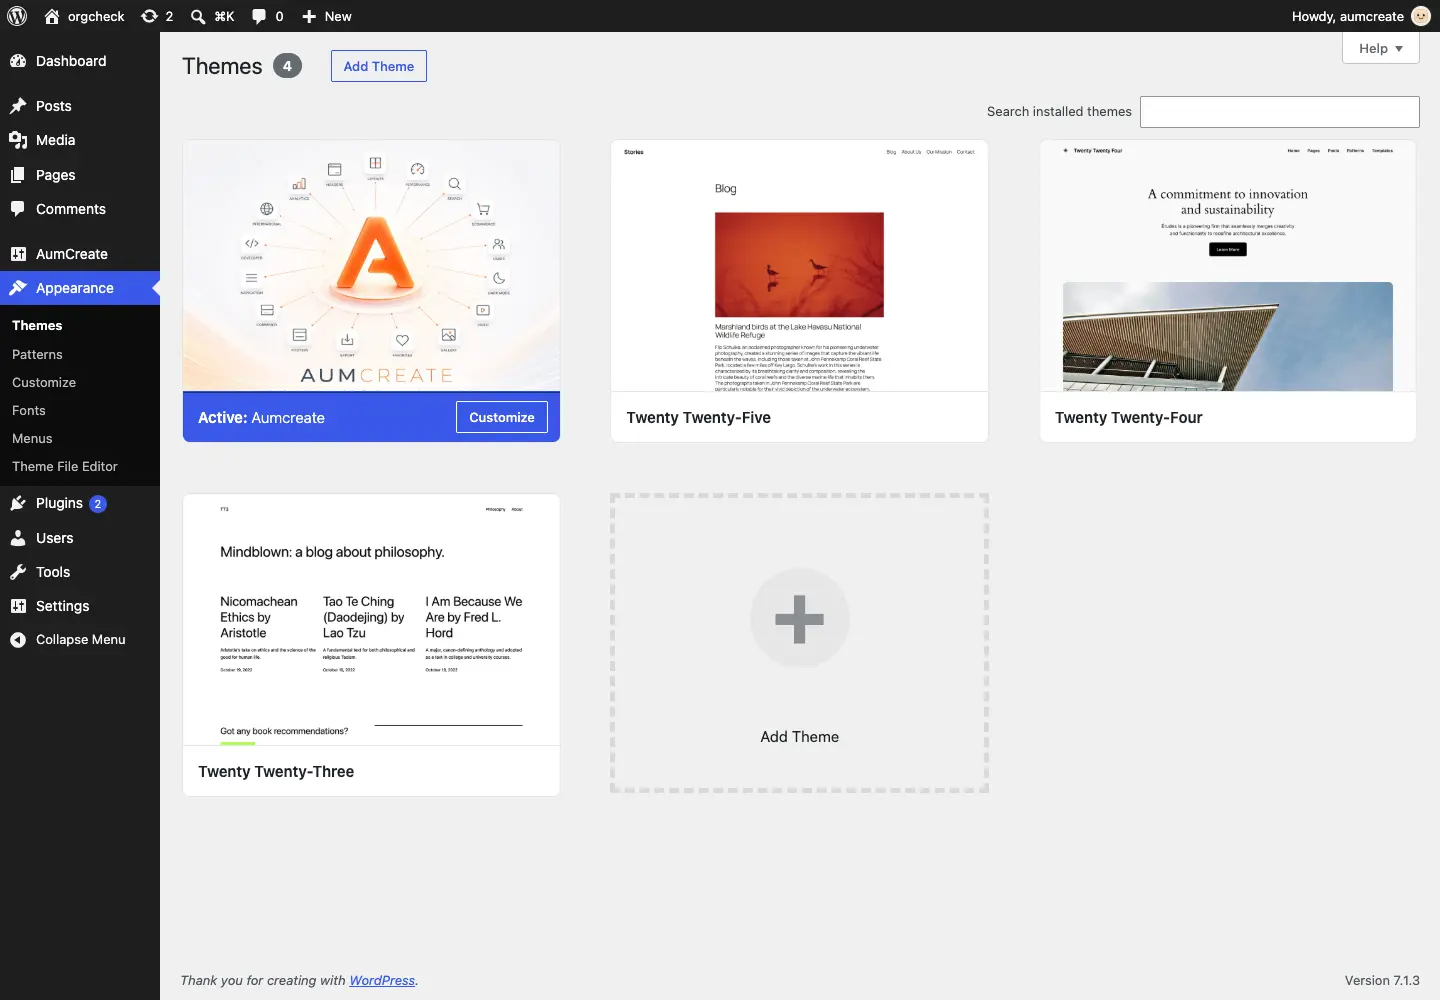Click the large plus icon in Add Theme tile
This screenshot has height=1000, width=1440.
(800, 618)
